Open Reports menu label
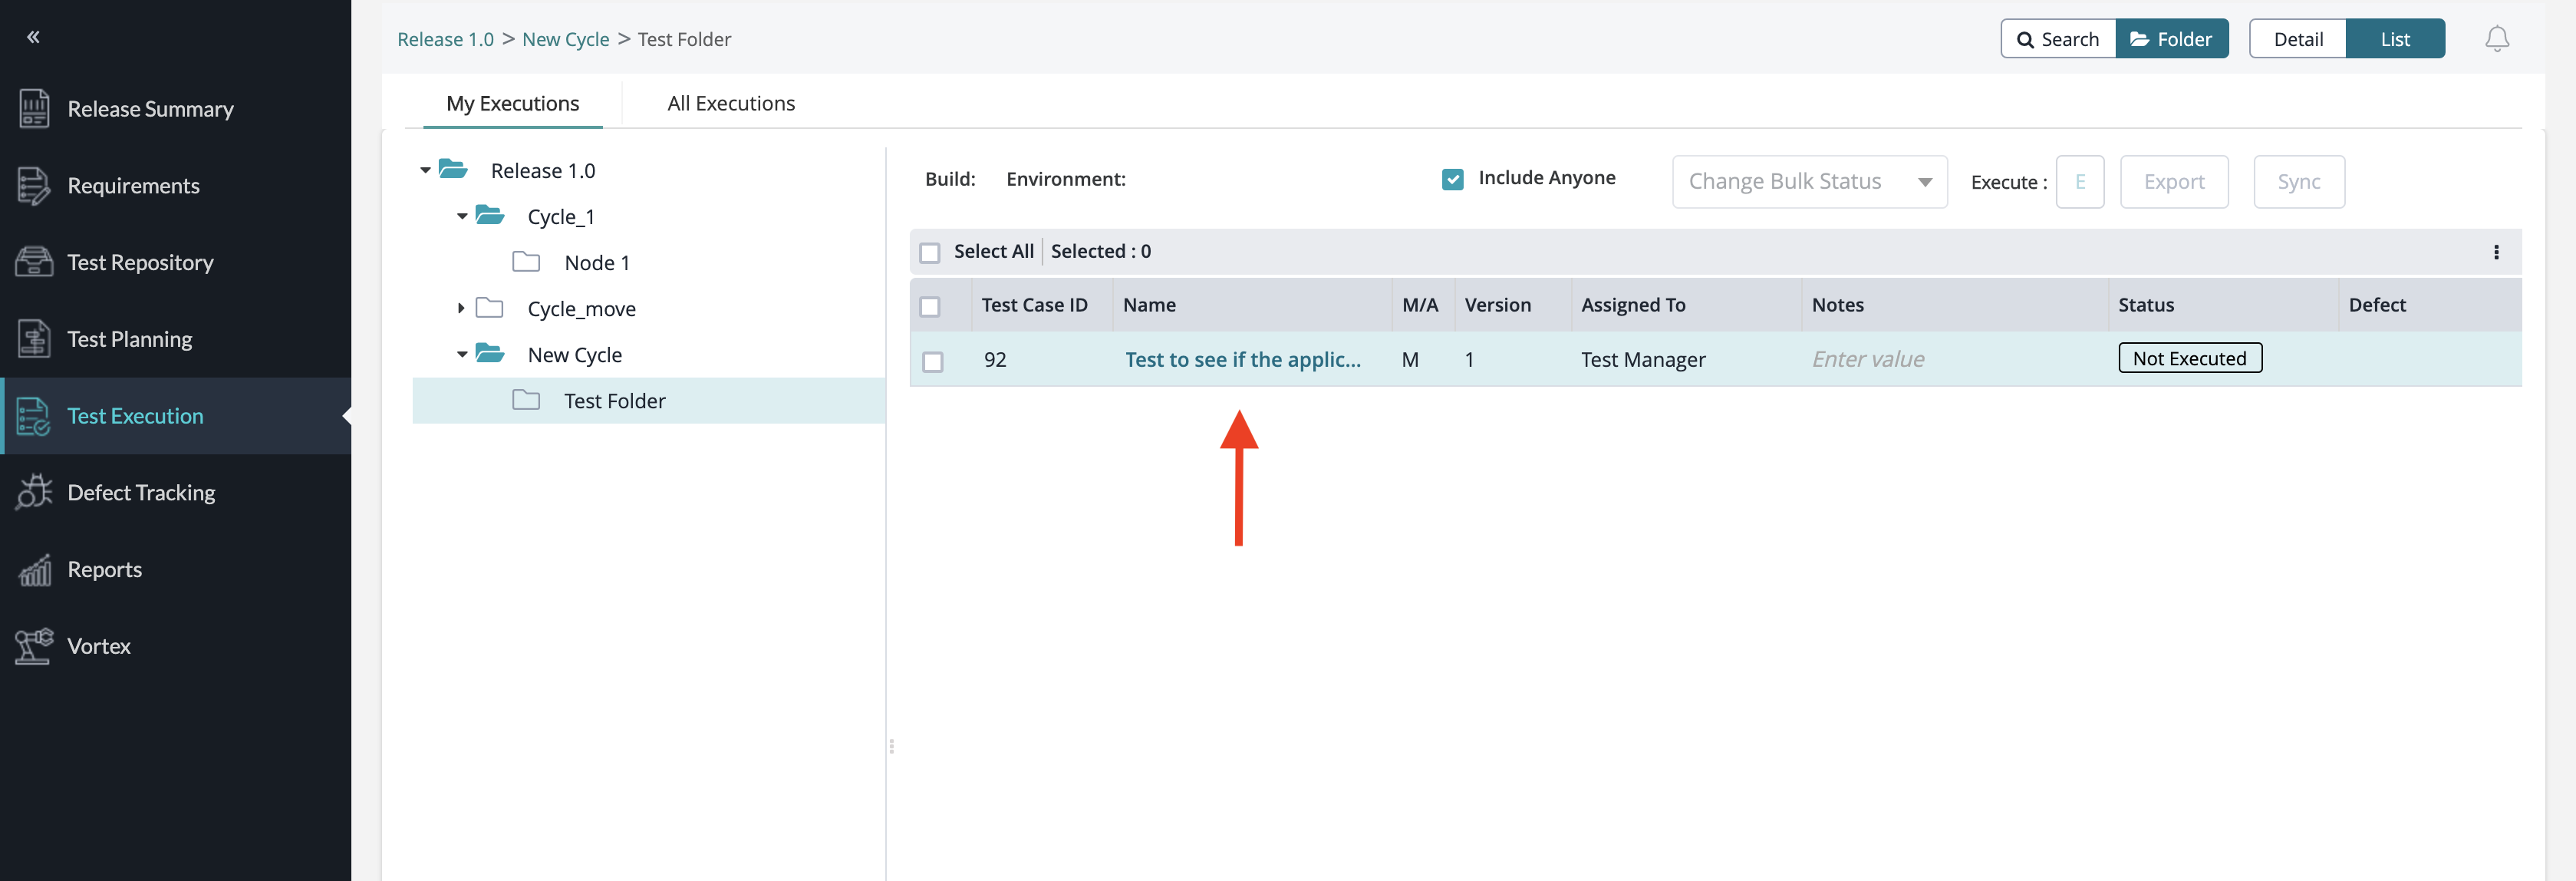Image resolution: width=2576 pixels, height=881 pixels. (105, 569)
